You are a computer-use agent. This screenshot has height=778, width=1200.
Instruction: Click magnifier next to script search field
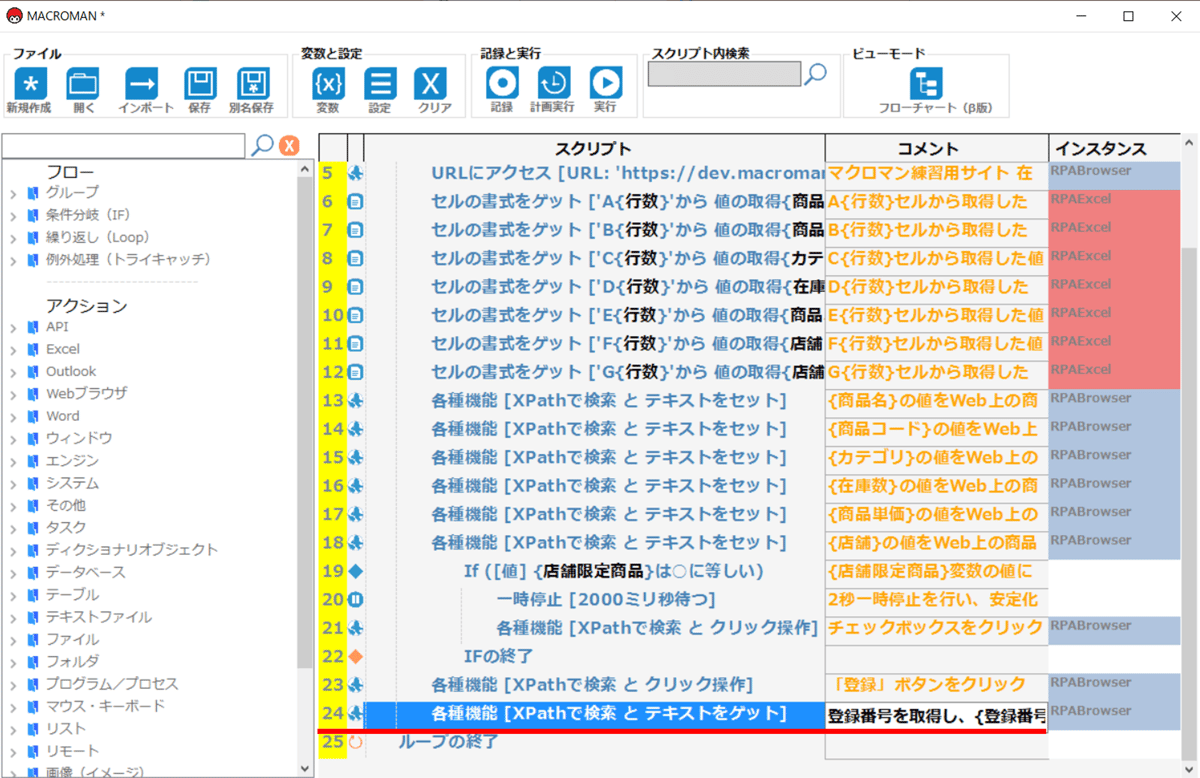point(816,73)
